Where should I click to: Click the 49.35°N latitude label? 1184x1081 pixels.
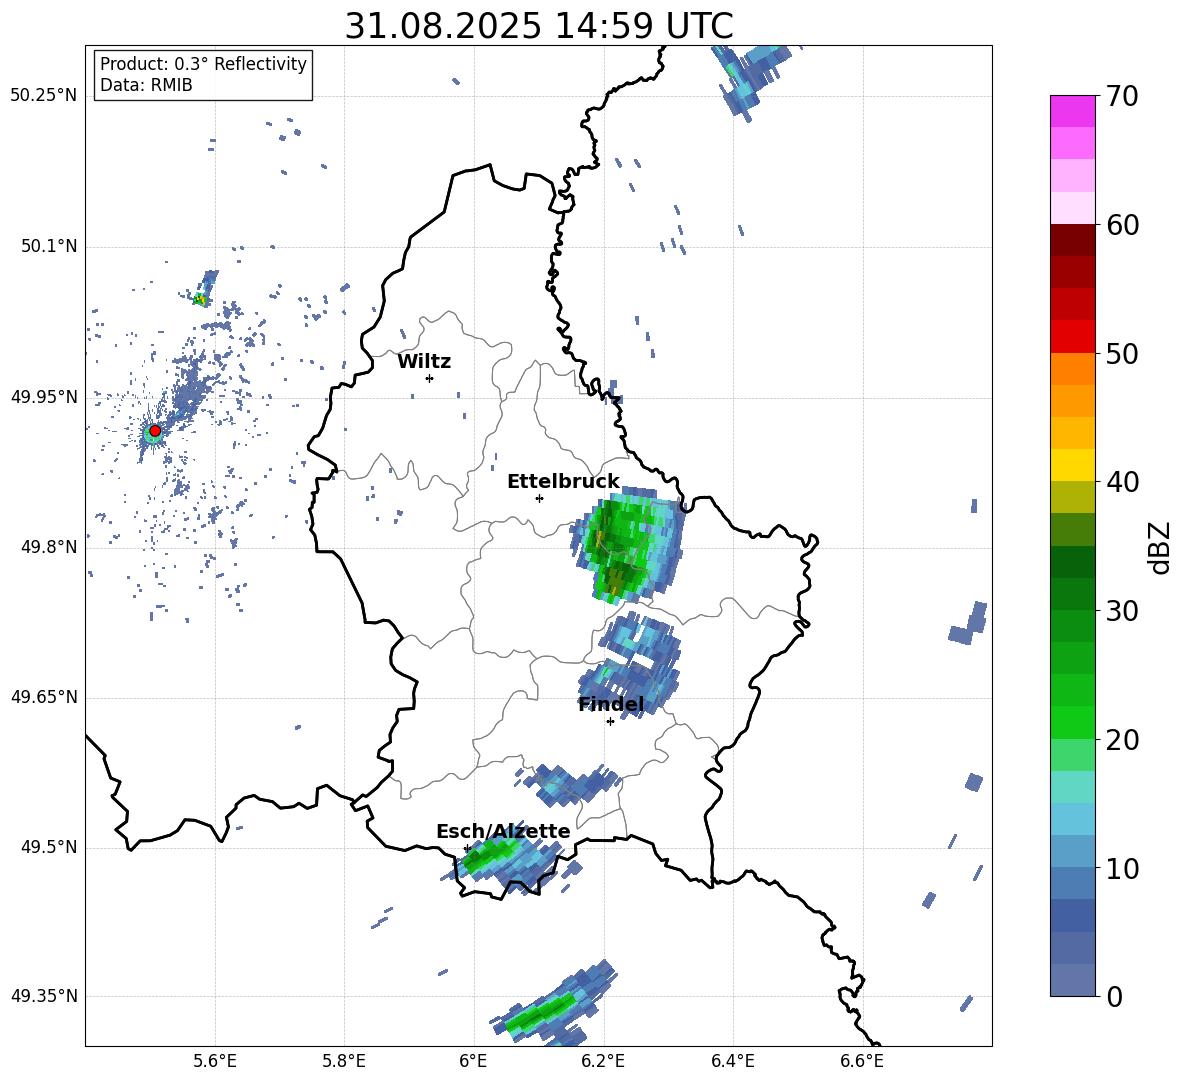pyautogui.click(x=44, y=996)
